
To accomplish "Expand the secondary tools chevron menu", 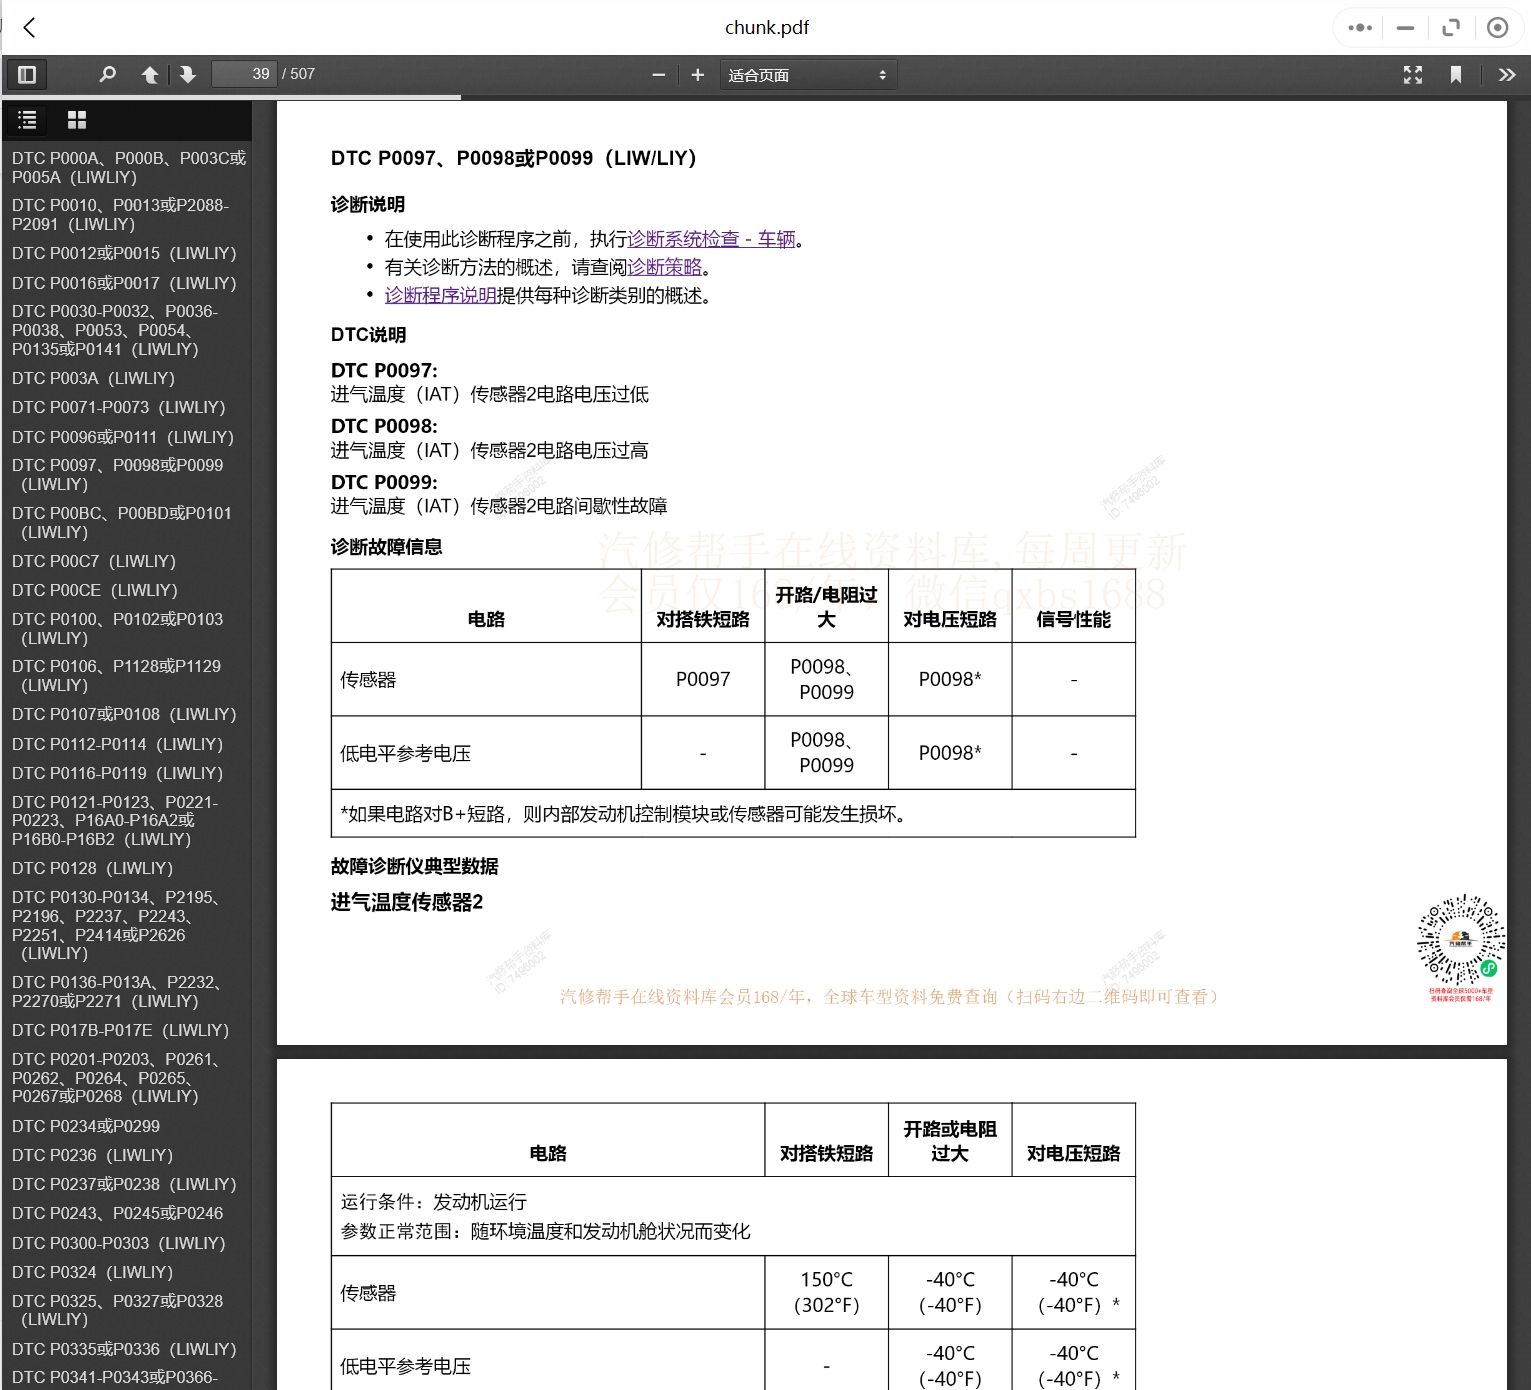I will [x=1506, y=75].
